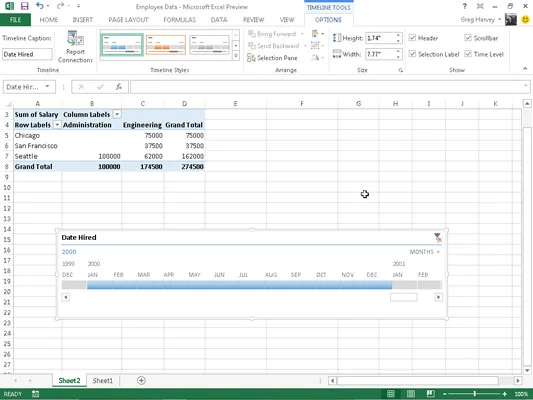This screenshot has width=533, height=400.
Task: Expand the Column Labels filter dropdown
Action: (x=117, y=114)
